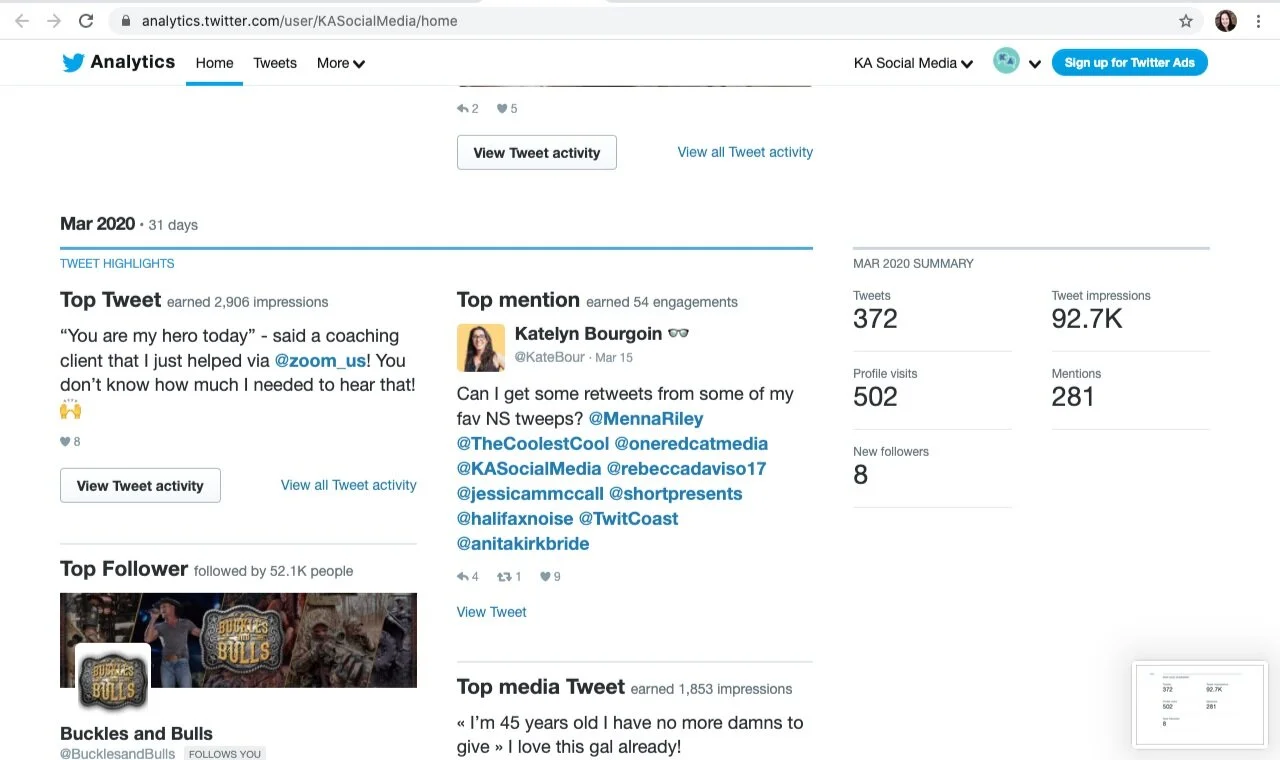Click heart icon showing 5 likes

point(502,108)
